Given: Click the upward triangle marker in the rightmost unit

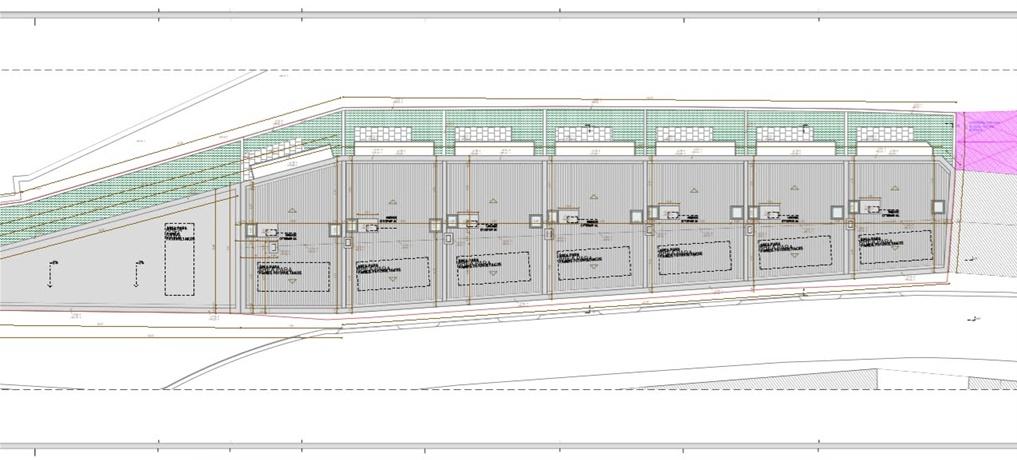Looking at the screenshot, I should tap(893, 186).
